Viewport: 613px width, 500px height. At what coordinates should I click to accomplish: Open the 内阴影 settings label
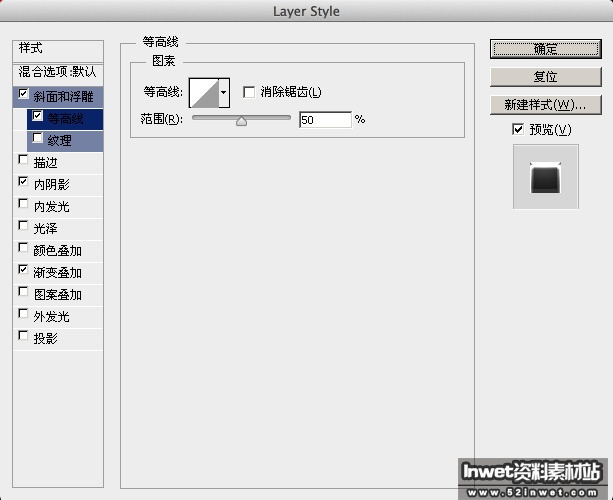pyautogui.click(x=52, y=185)
